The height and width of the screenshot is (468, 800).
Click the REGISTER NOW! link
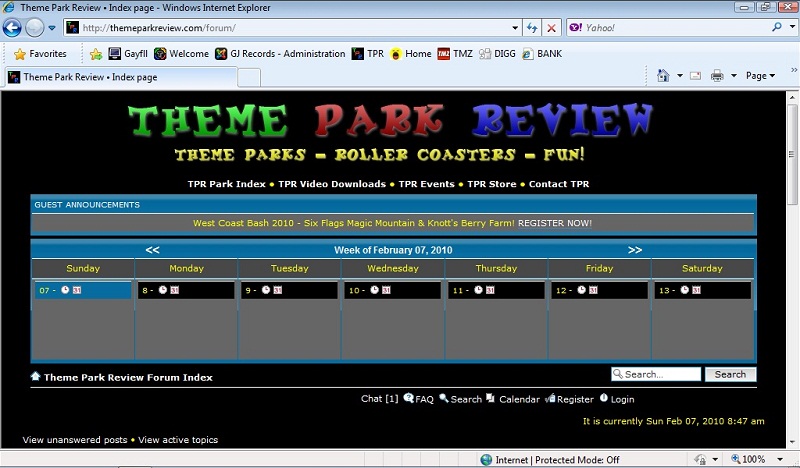(555, 223)
